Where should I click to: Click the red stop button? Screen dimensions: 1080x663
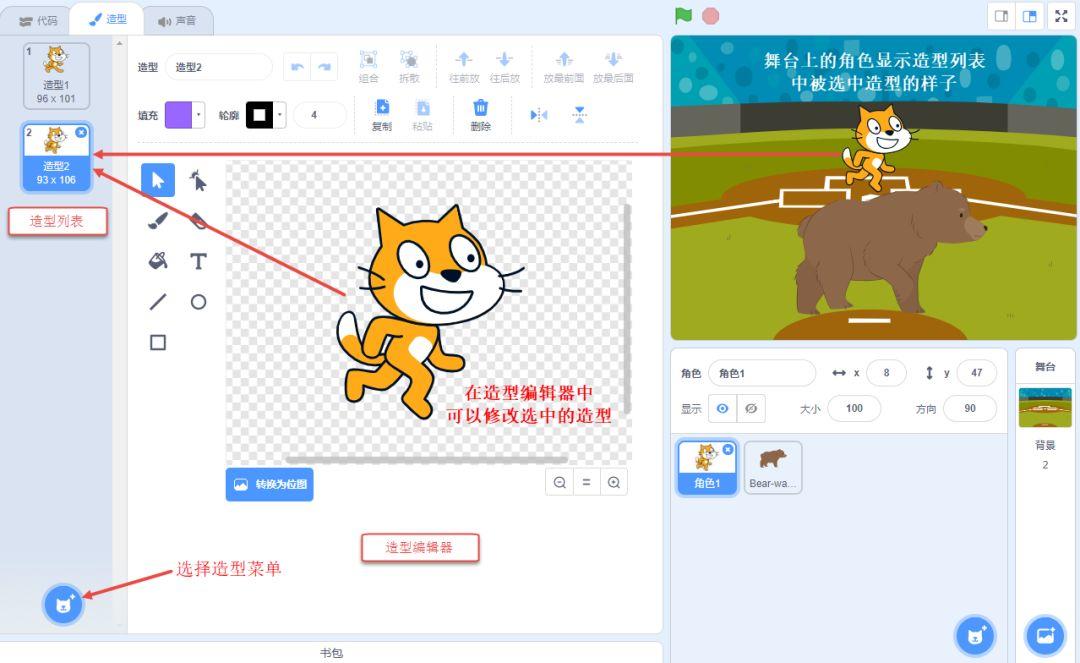710,16
